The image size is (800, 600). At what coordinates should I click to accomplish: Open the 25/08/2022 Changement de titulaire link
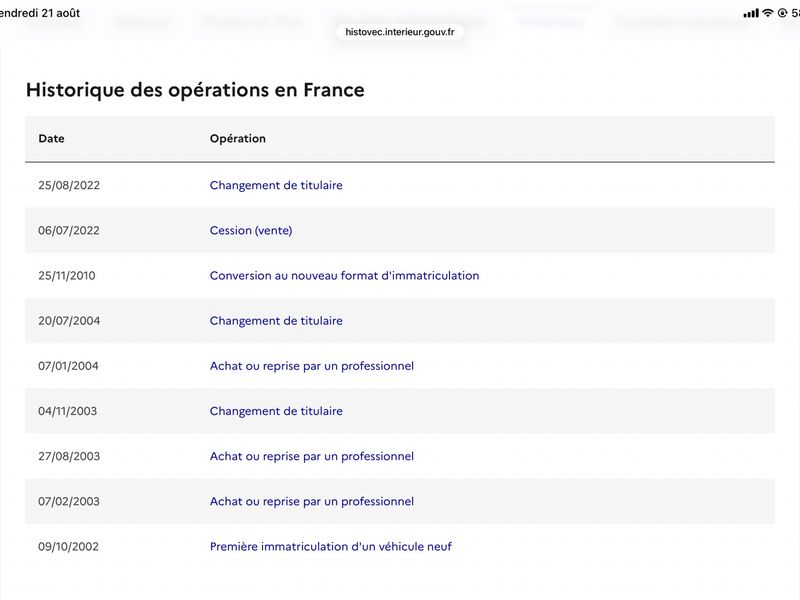point(276,185)
